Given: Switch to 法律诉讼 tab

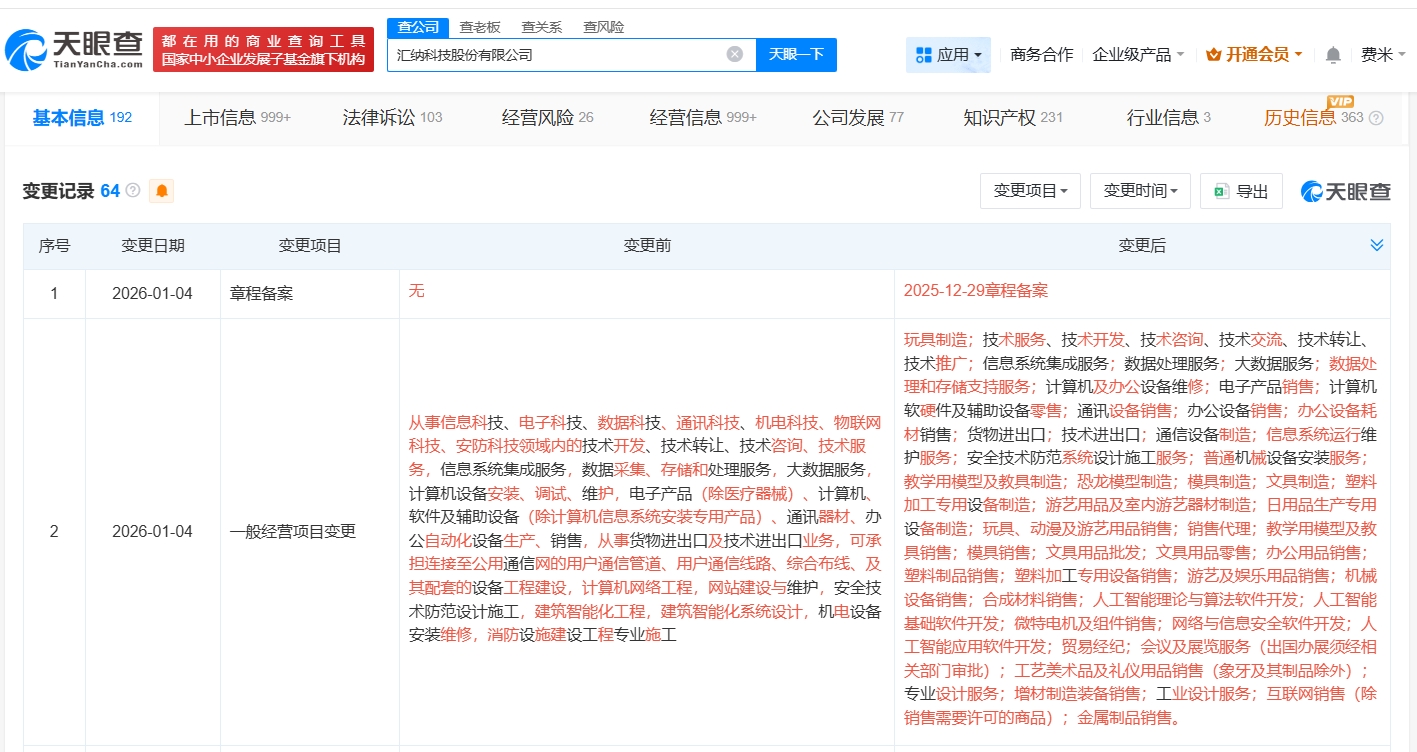Looking at the screenshot, I should 392,118.
